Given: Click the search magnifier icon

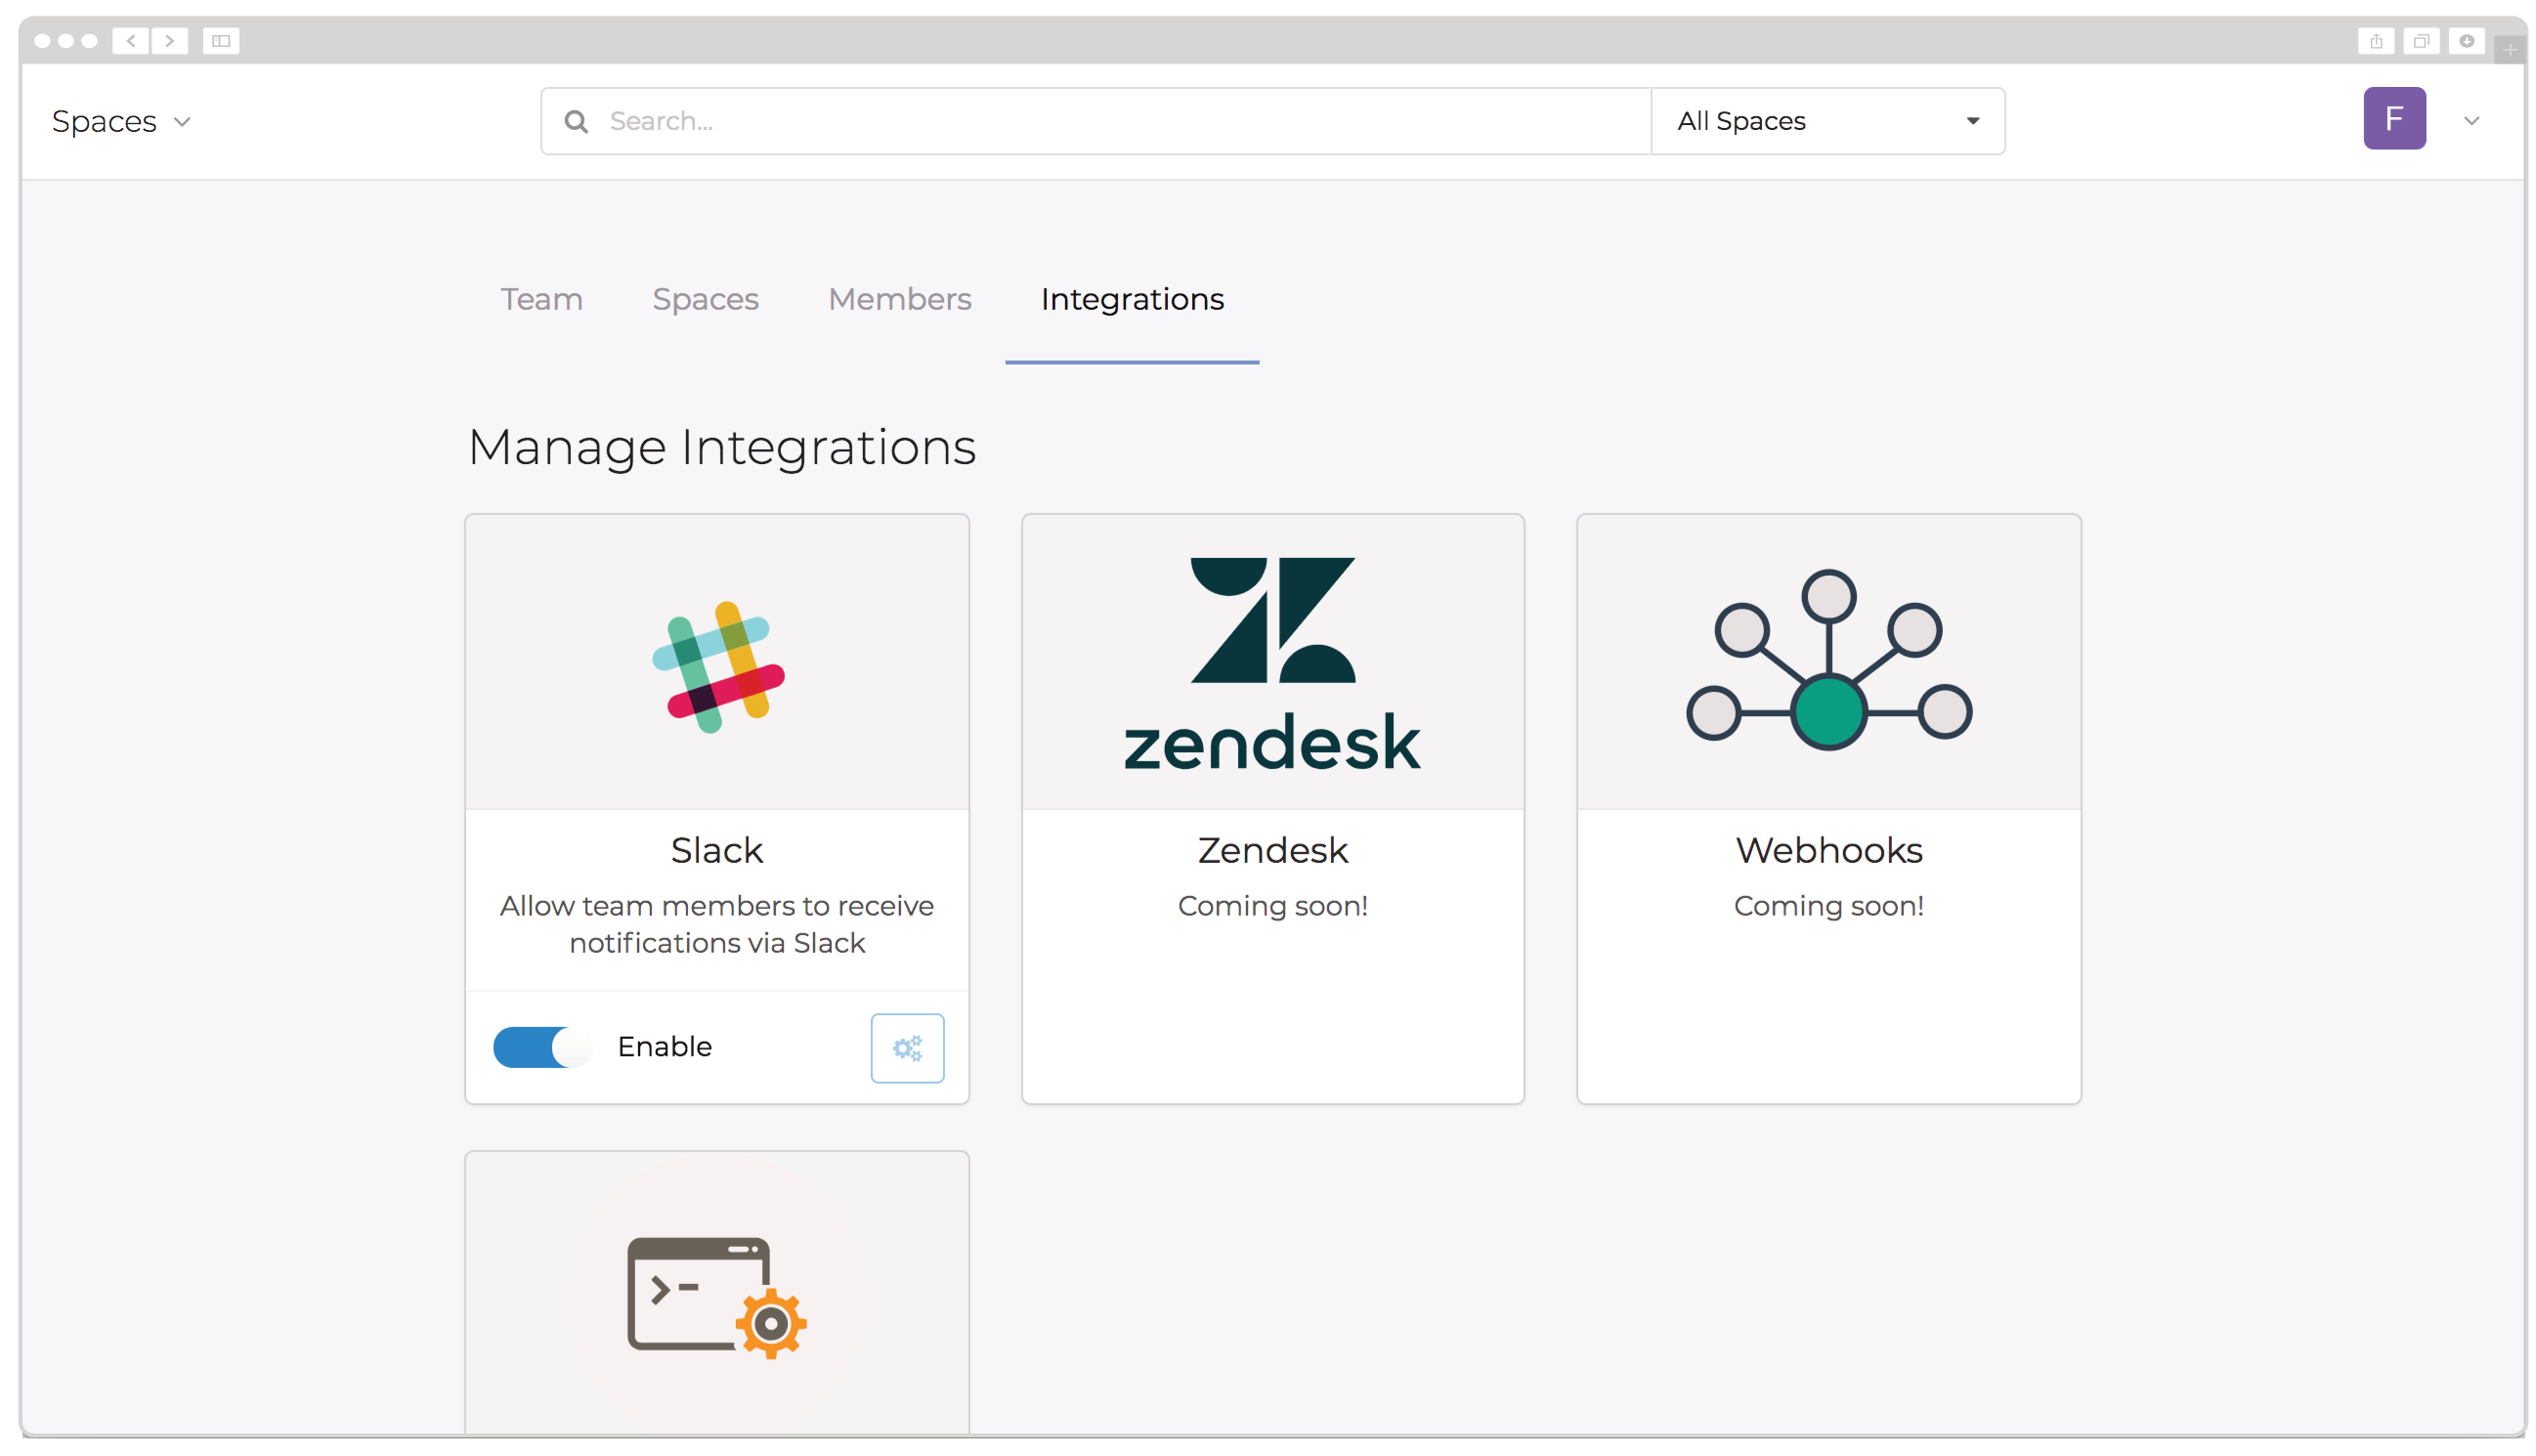Looking at the screenshot, I should [x=576, y=121].
